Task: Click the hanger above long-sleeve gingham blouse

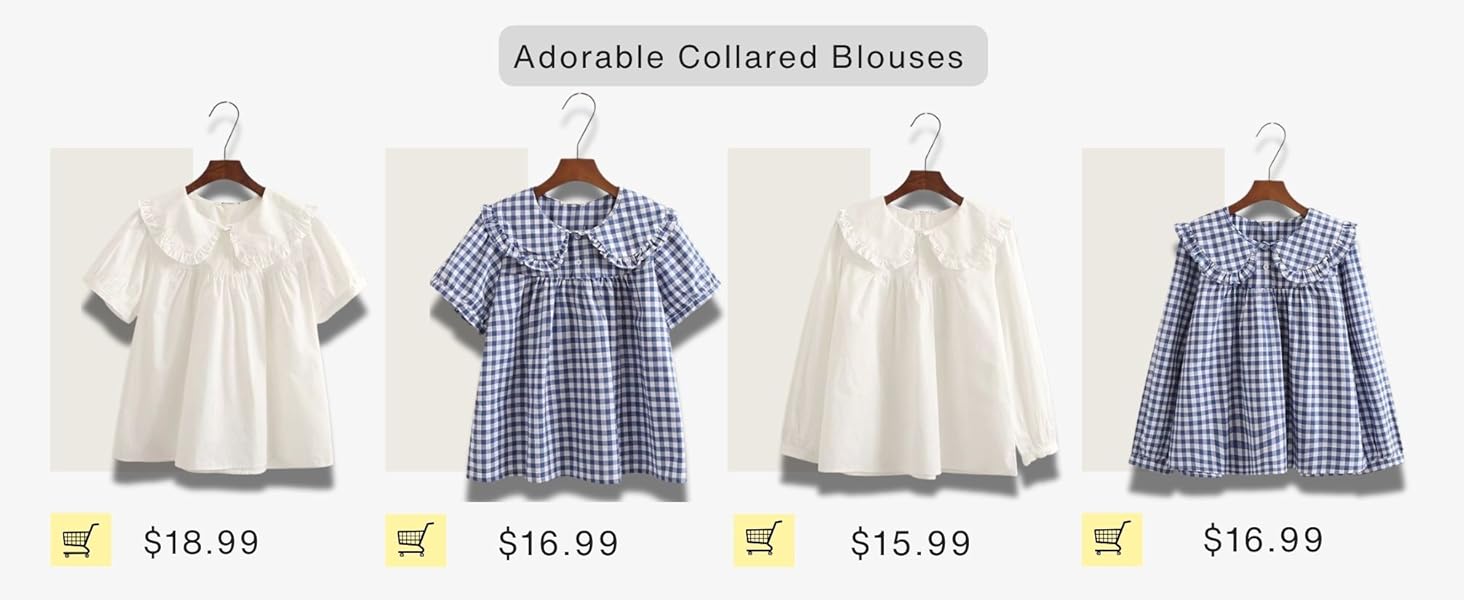Action: pos(1269,170)
